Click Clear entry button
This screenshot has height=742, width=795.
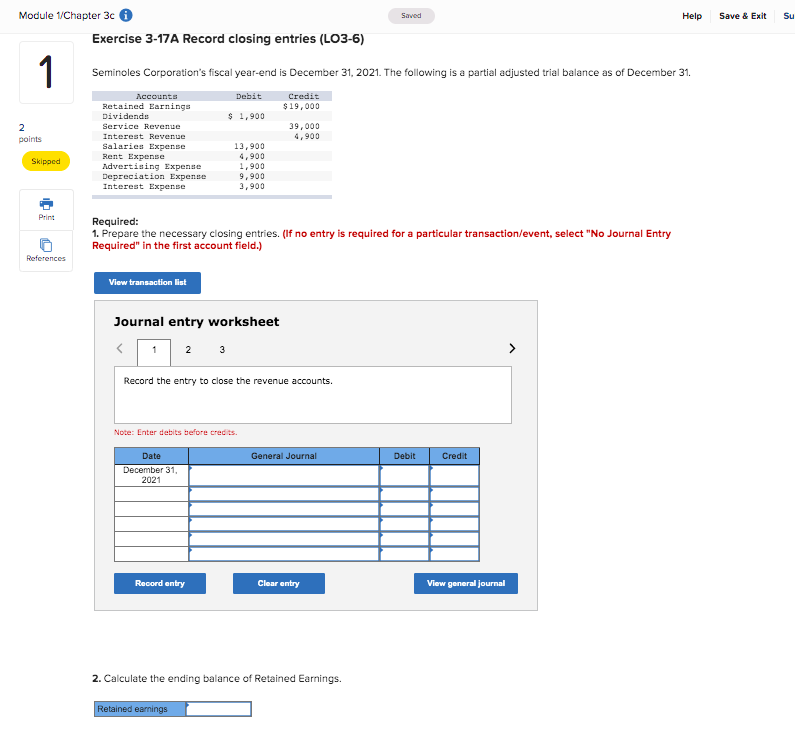[x=278, y=583]
